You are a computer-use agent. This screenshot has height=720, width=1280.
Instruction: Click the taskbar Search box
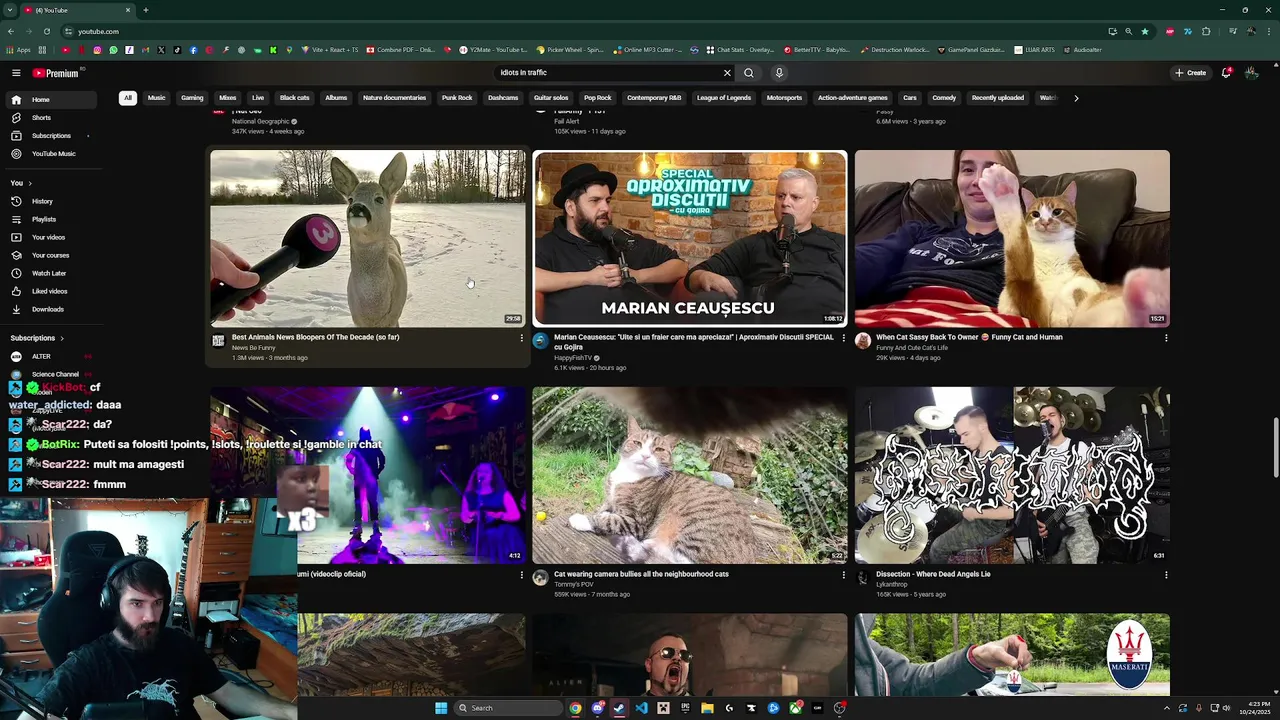509,708
